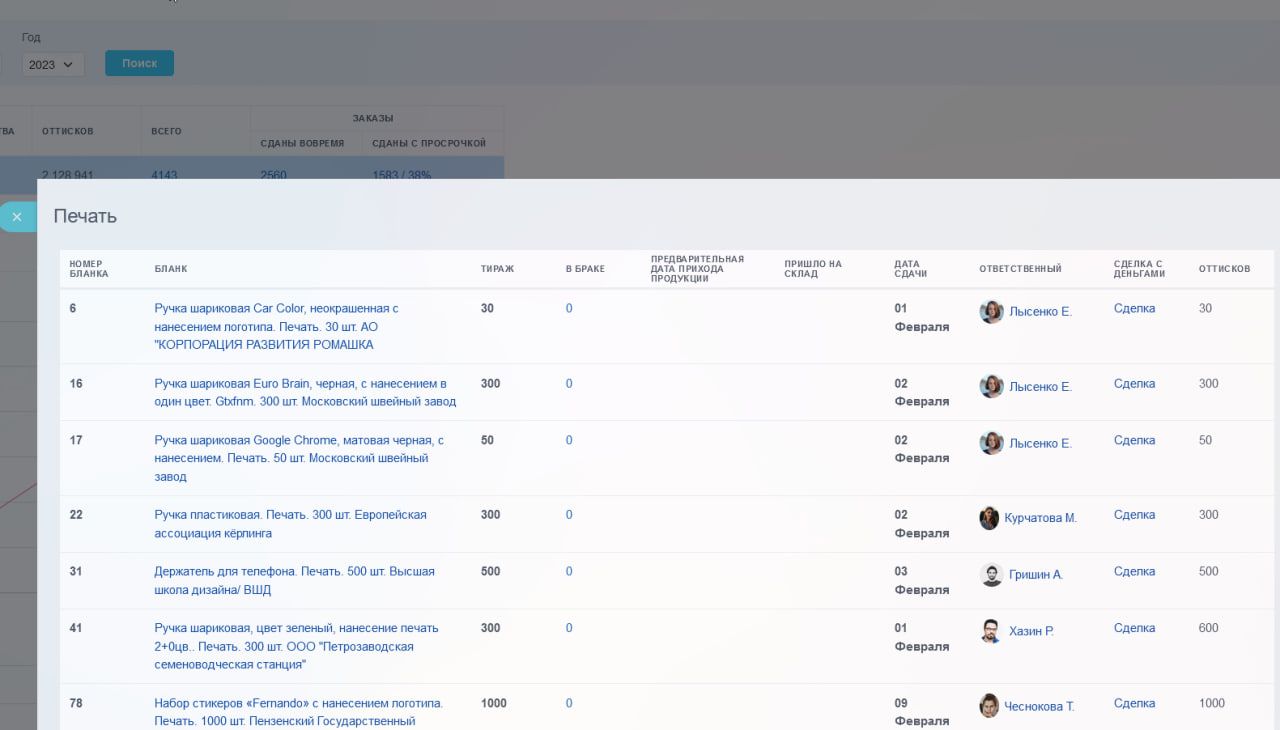
Task: Click the defect count 0 in row 31
Action: tap(569, 572)
